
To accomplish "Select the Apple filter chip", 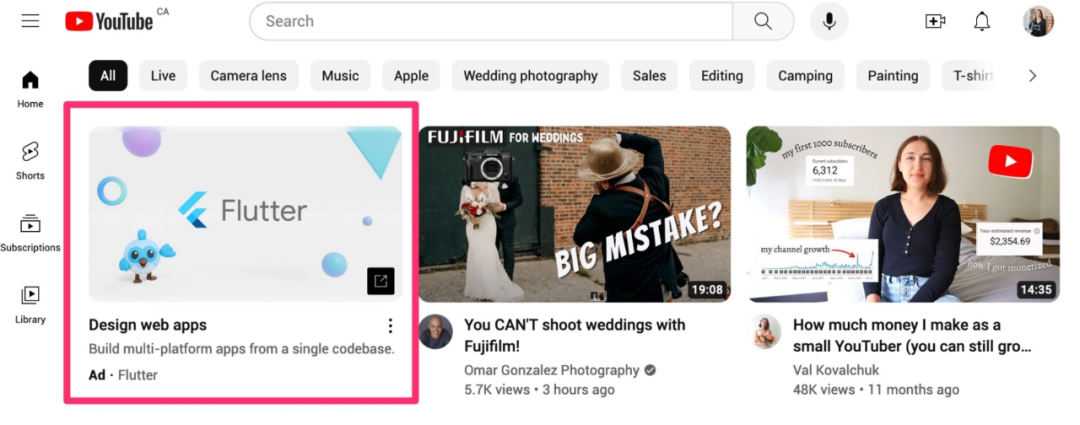I will coord(411,76).
